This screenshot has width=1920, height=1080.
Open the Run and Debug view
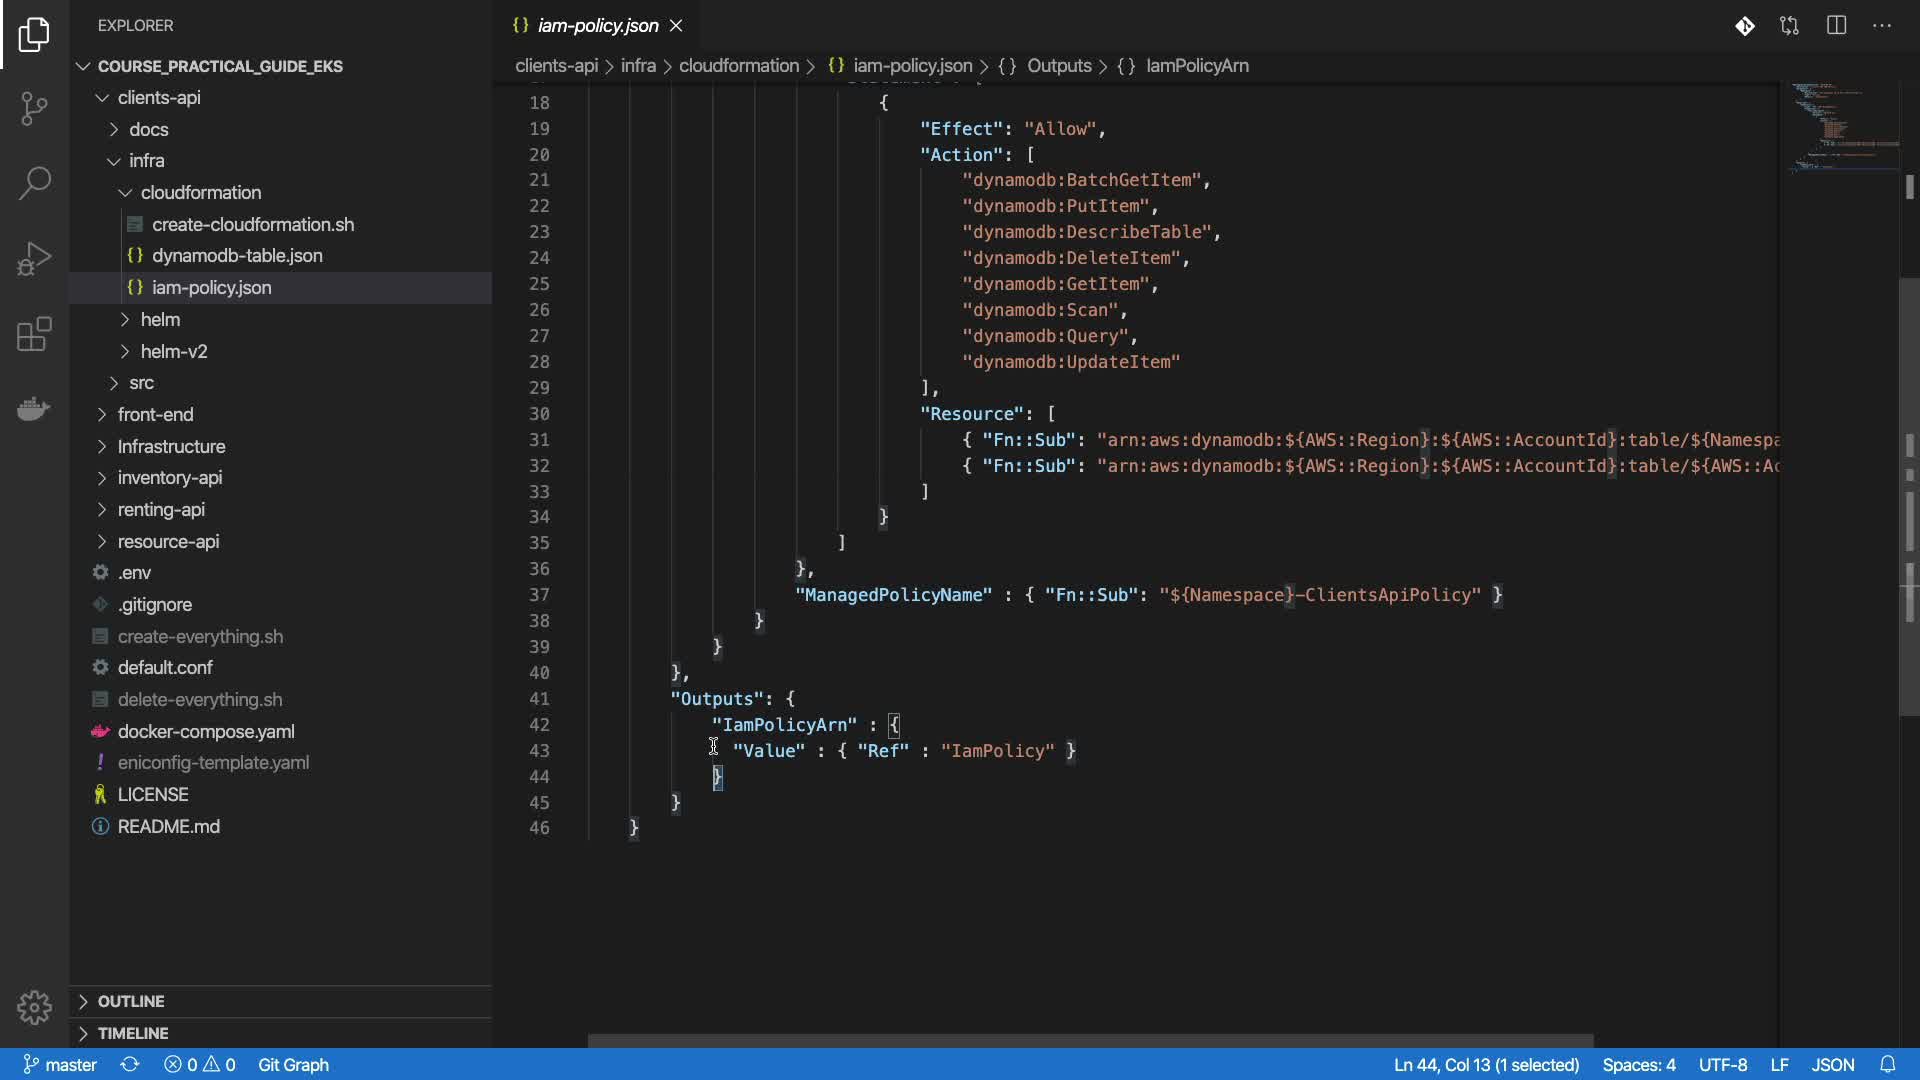point(34,258)
